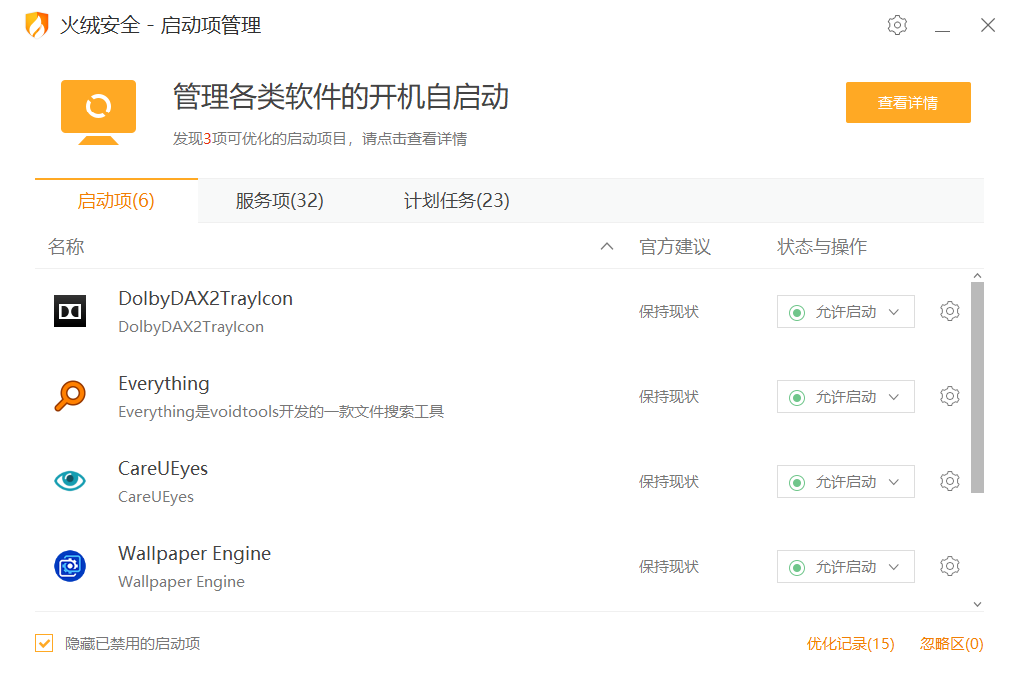
Task: Click the 官方建议 column header
Action: coord(675,247)
